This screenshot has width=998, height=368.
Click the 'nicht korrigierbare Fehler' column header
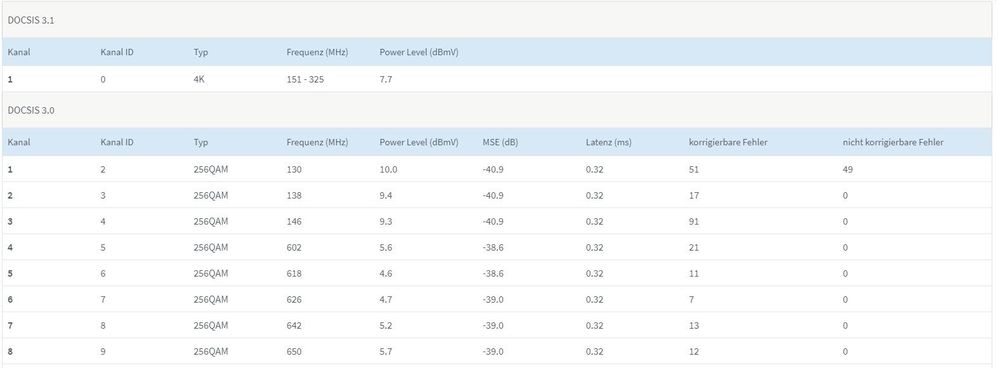pyautogui.click(x=893, y=143)
